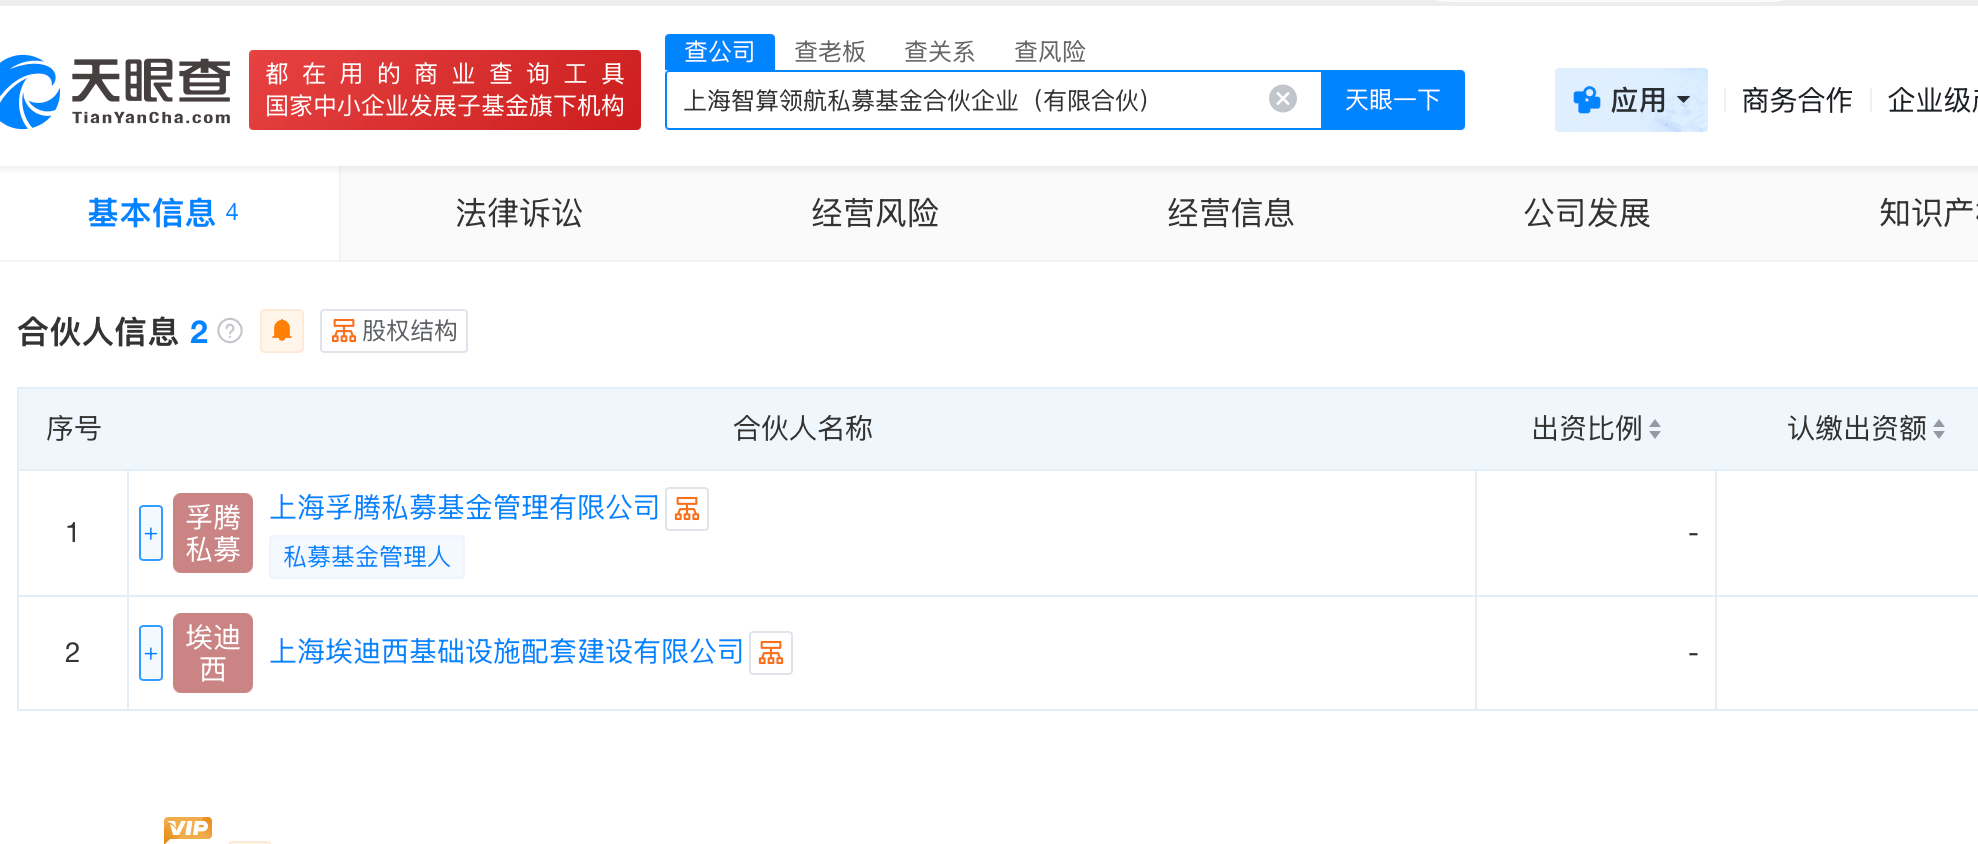Image resolution: width=1978 pixels, height=844 pixels.
Task: Select the 查老板 search tab
Action: click(x=830, y=51)
